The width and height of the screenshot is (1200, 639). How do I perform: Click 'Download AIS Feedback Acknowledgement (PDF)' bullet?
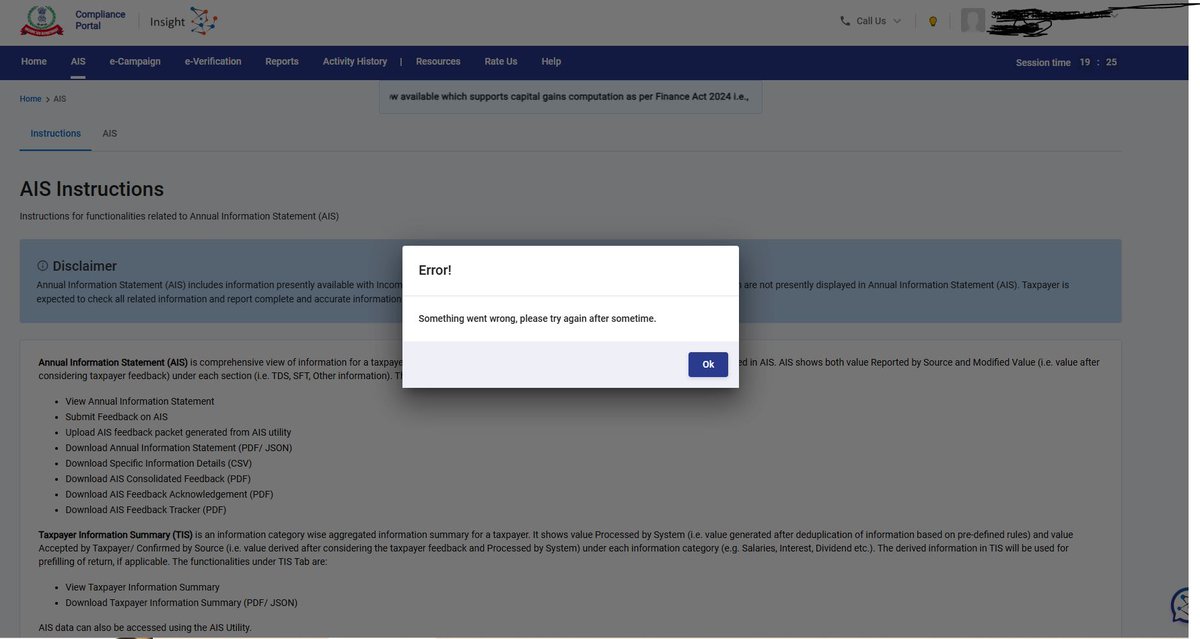(x=170, y=494)
